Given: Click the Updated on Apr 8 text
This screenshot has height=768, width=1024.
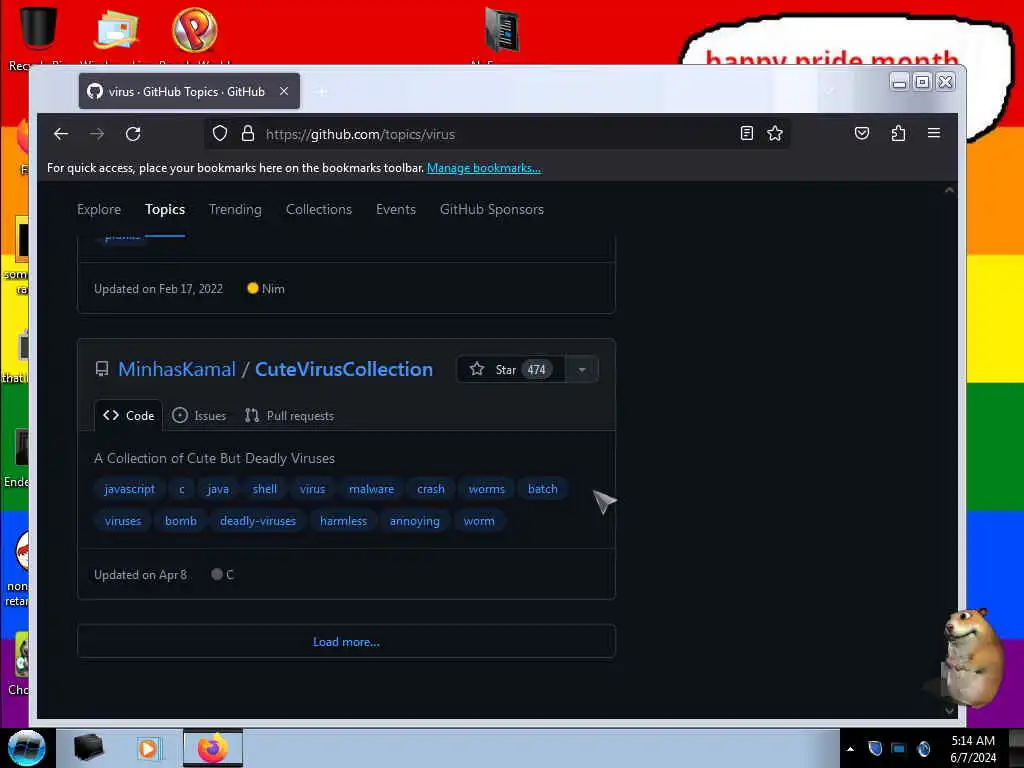Looking at the screenshot, I should tap(140, 575).
